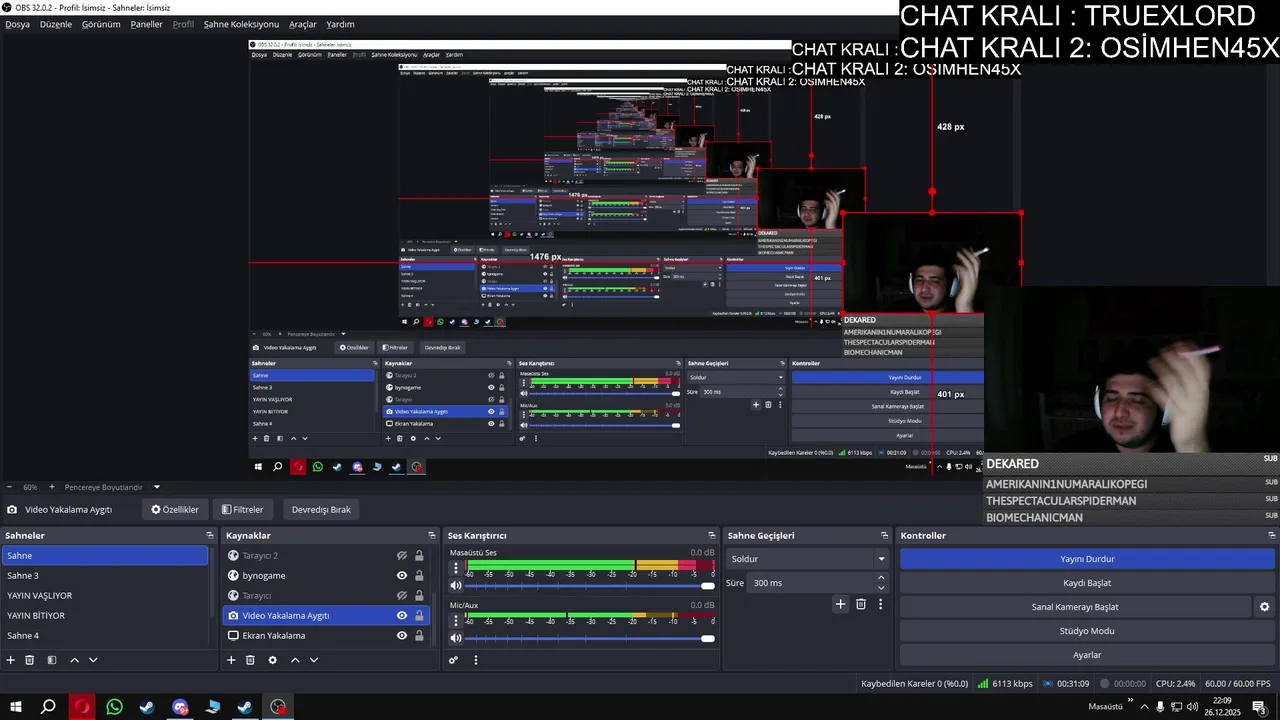Click Devredışı Bırak button
1280x720 pixels.
[x=321, y=509]
